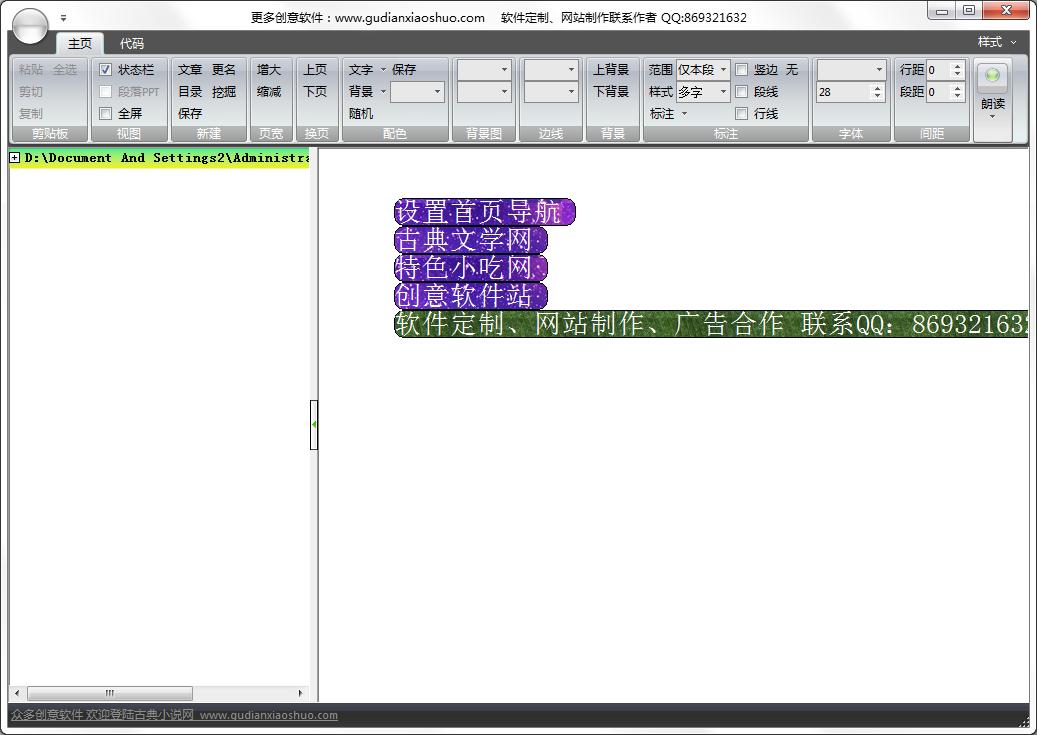Expand the D:\Document And Settings2 tree node

coord(15,158)
